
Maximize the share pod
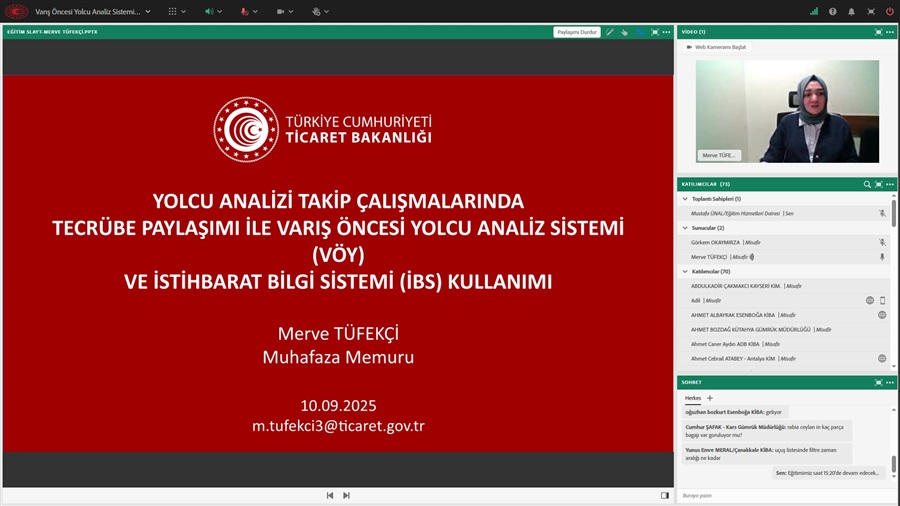(x=655, y=32)
